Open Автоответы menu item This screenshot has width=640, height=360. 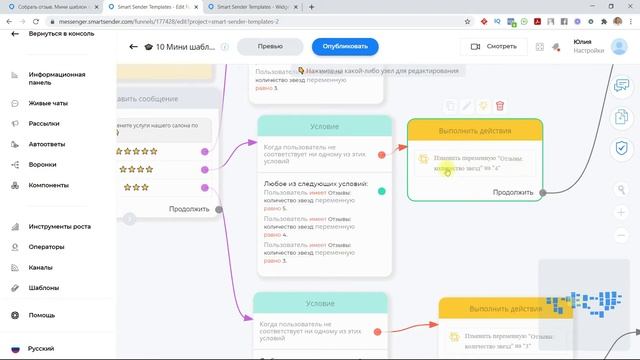[47, 144]
